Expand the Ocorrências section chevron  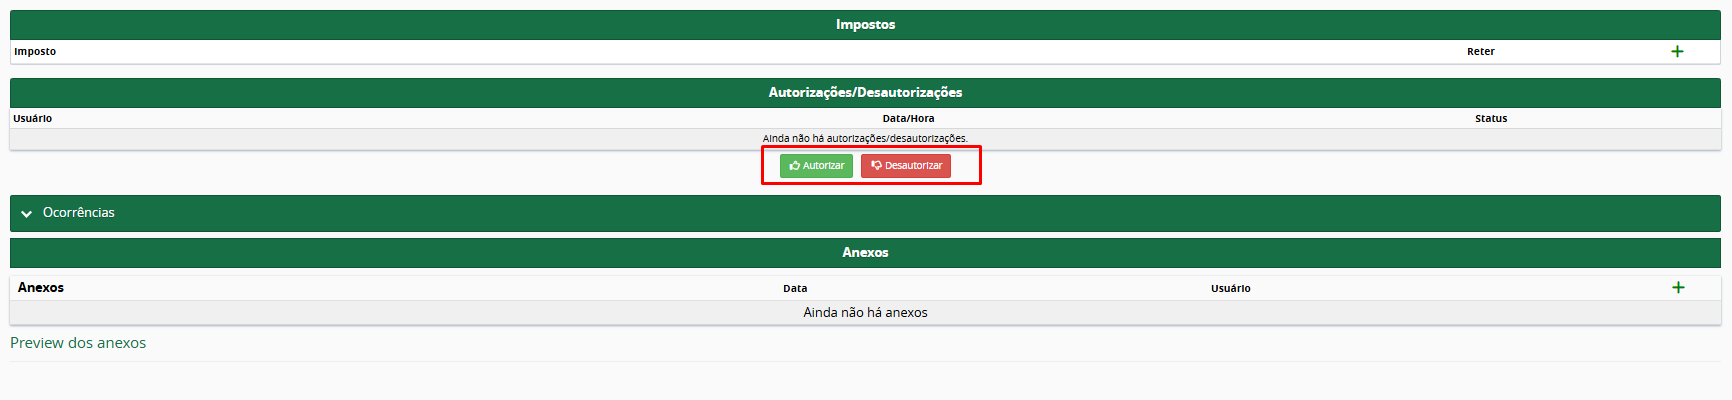pos(27,213)
